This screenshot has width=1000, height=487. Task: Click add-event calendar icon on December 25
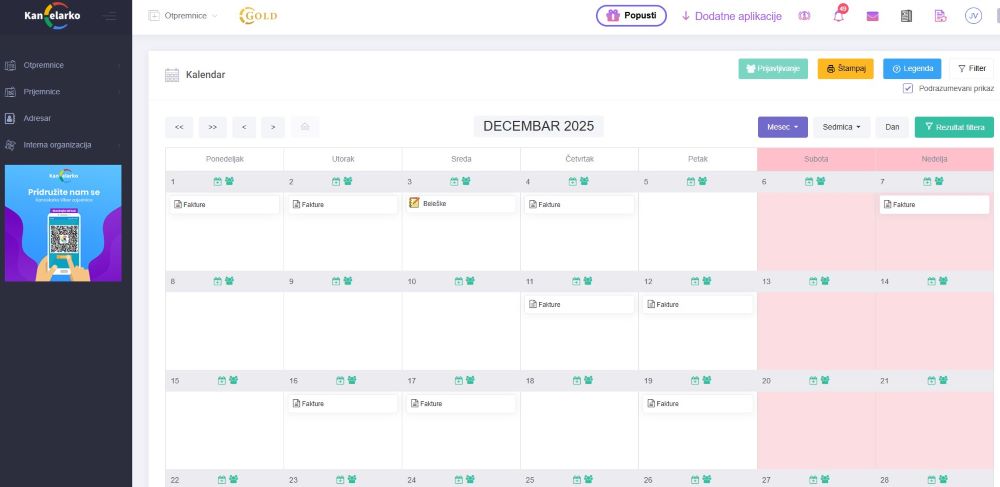577,479
